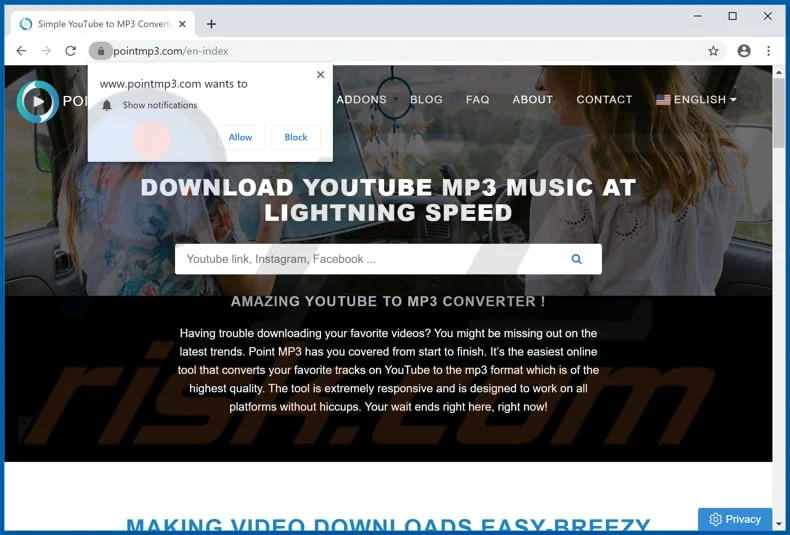Click 'www.pointmp3.com wants to' text
This screenshot has height=535, width=790.
173,84
